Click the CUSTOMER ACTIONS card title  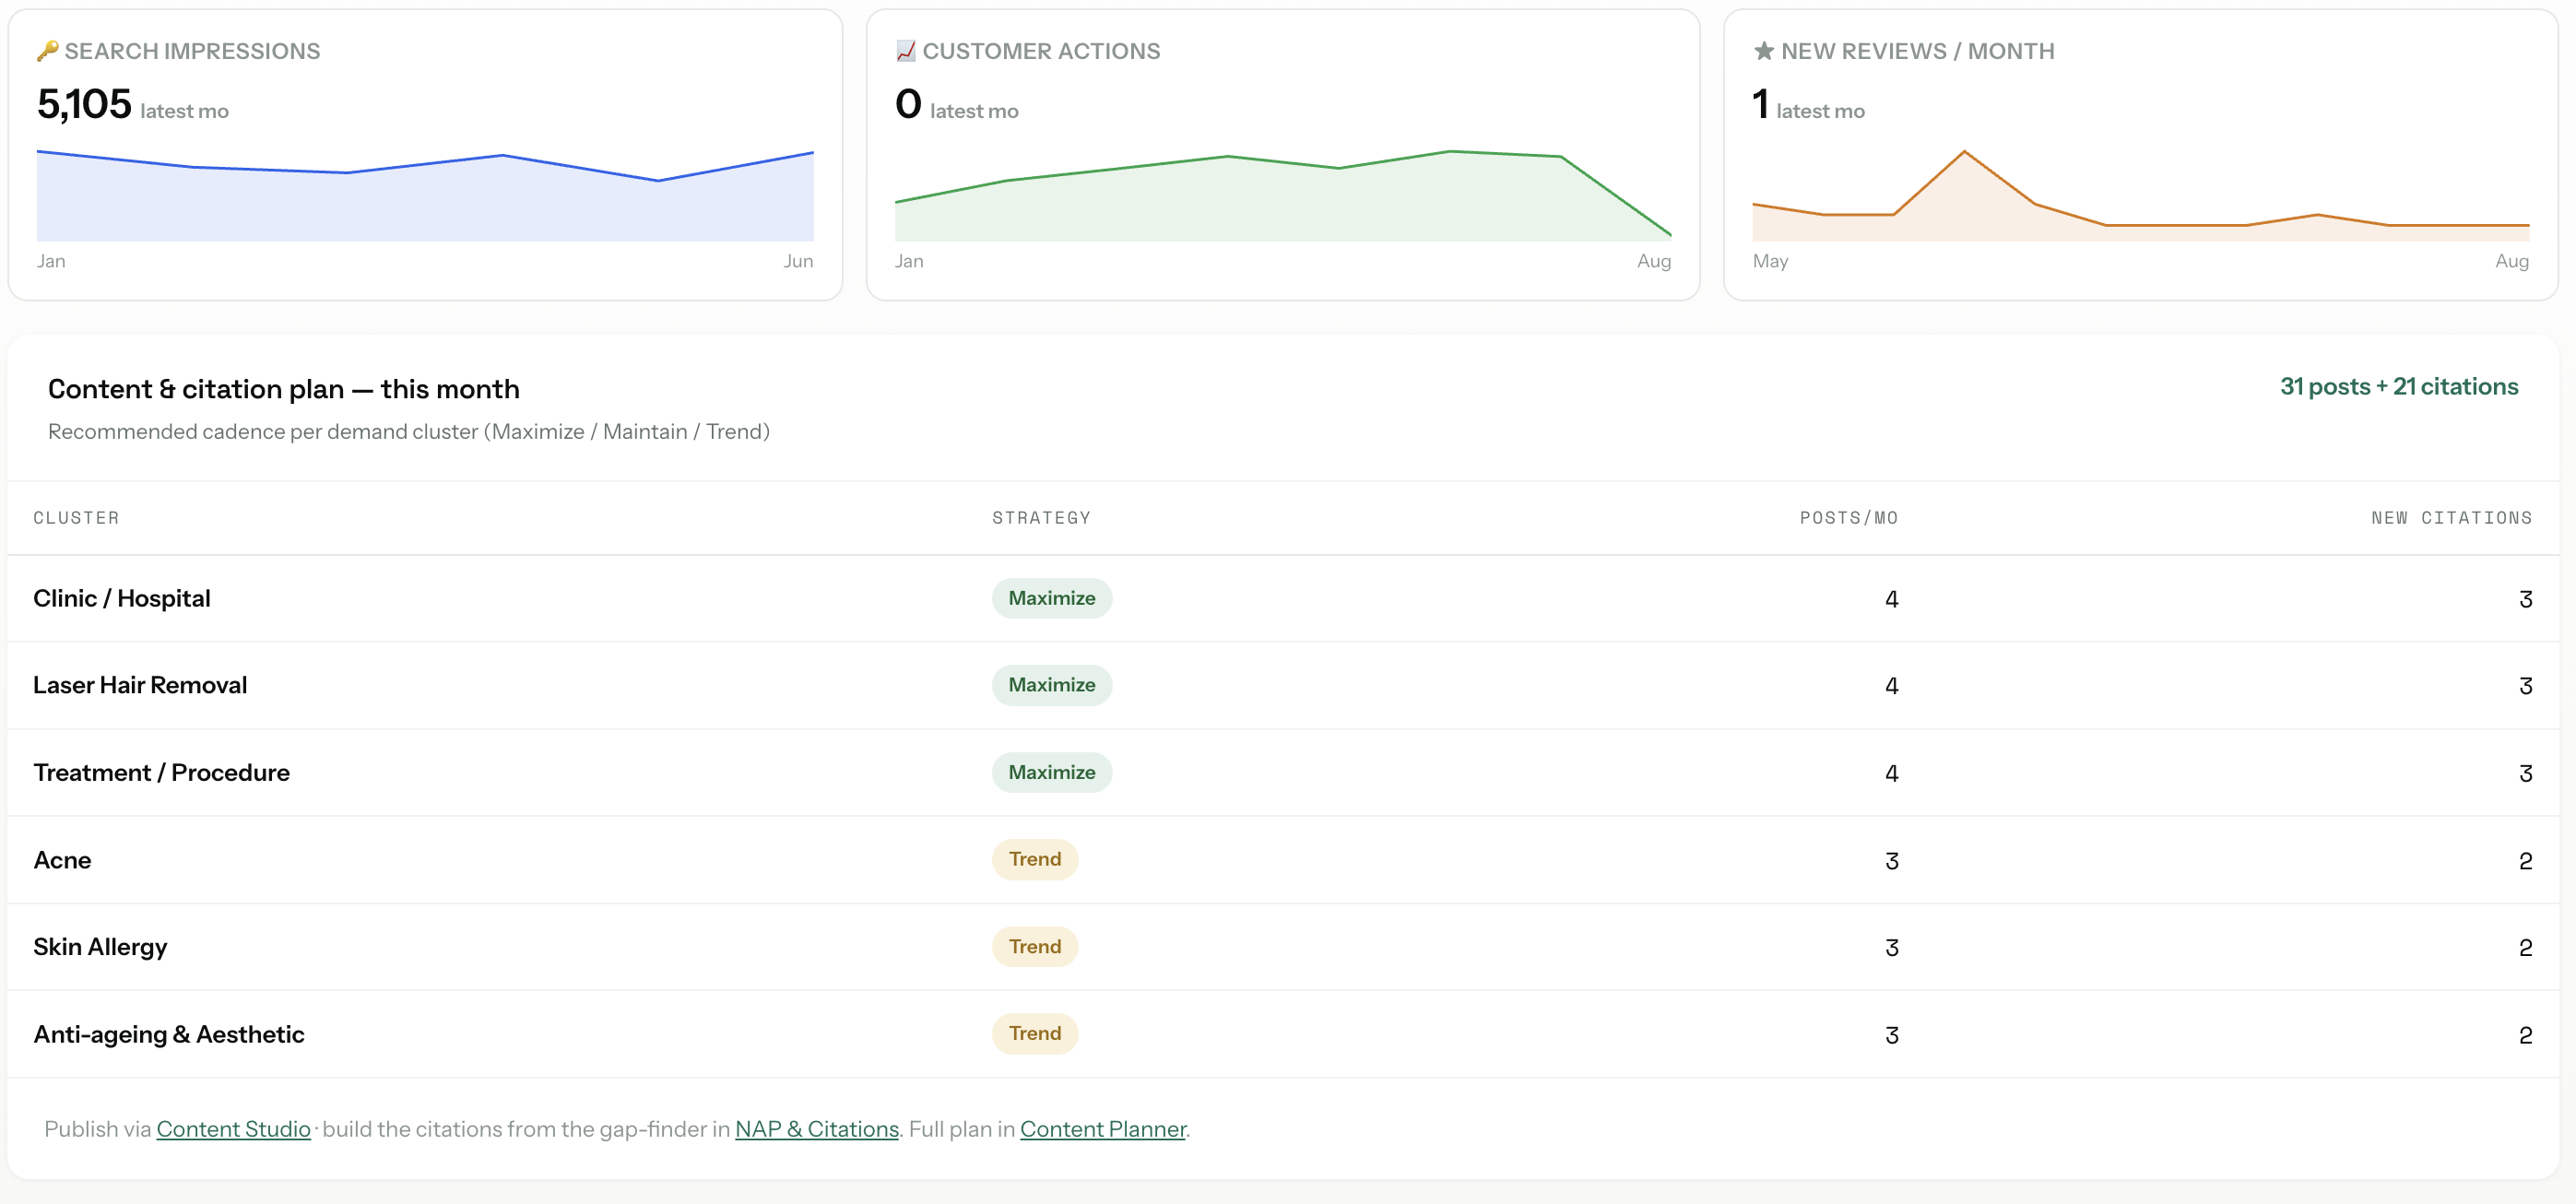1041,51
